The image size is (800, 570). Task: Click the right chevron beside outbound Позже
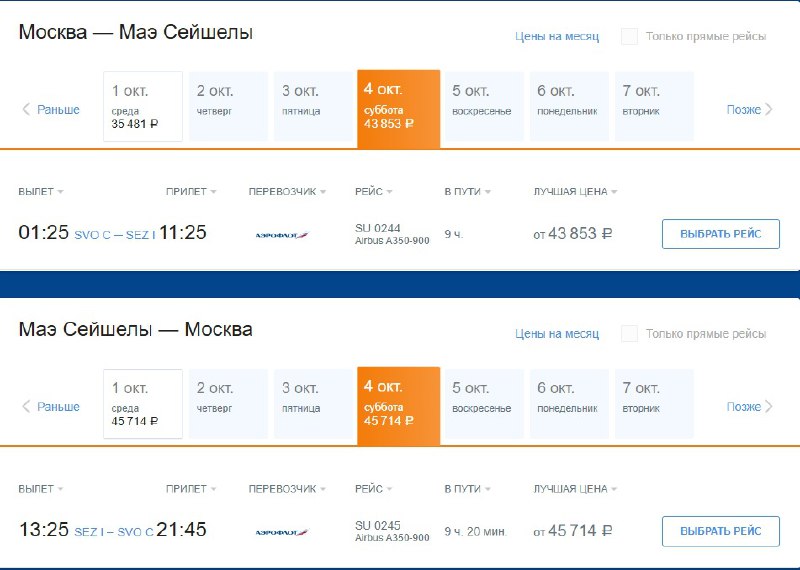pos(769,109)
